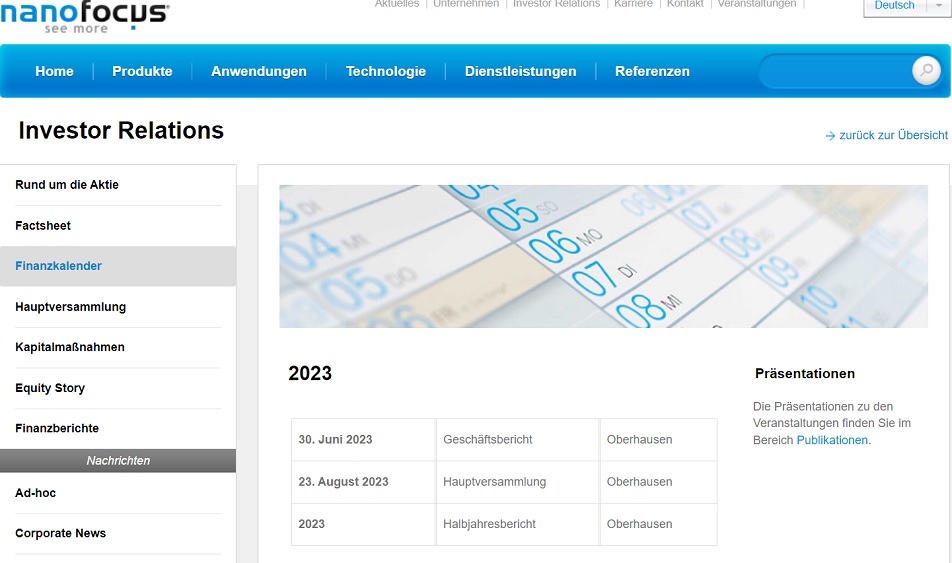
Task: Open Unternehmen in top navigation
Action: pyautogui.click(x=466, y=4)
